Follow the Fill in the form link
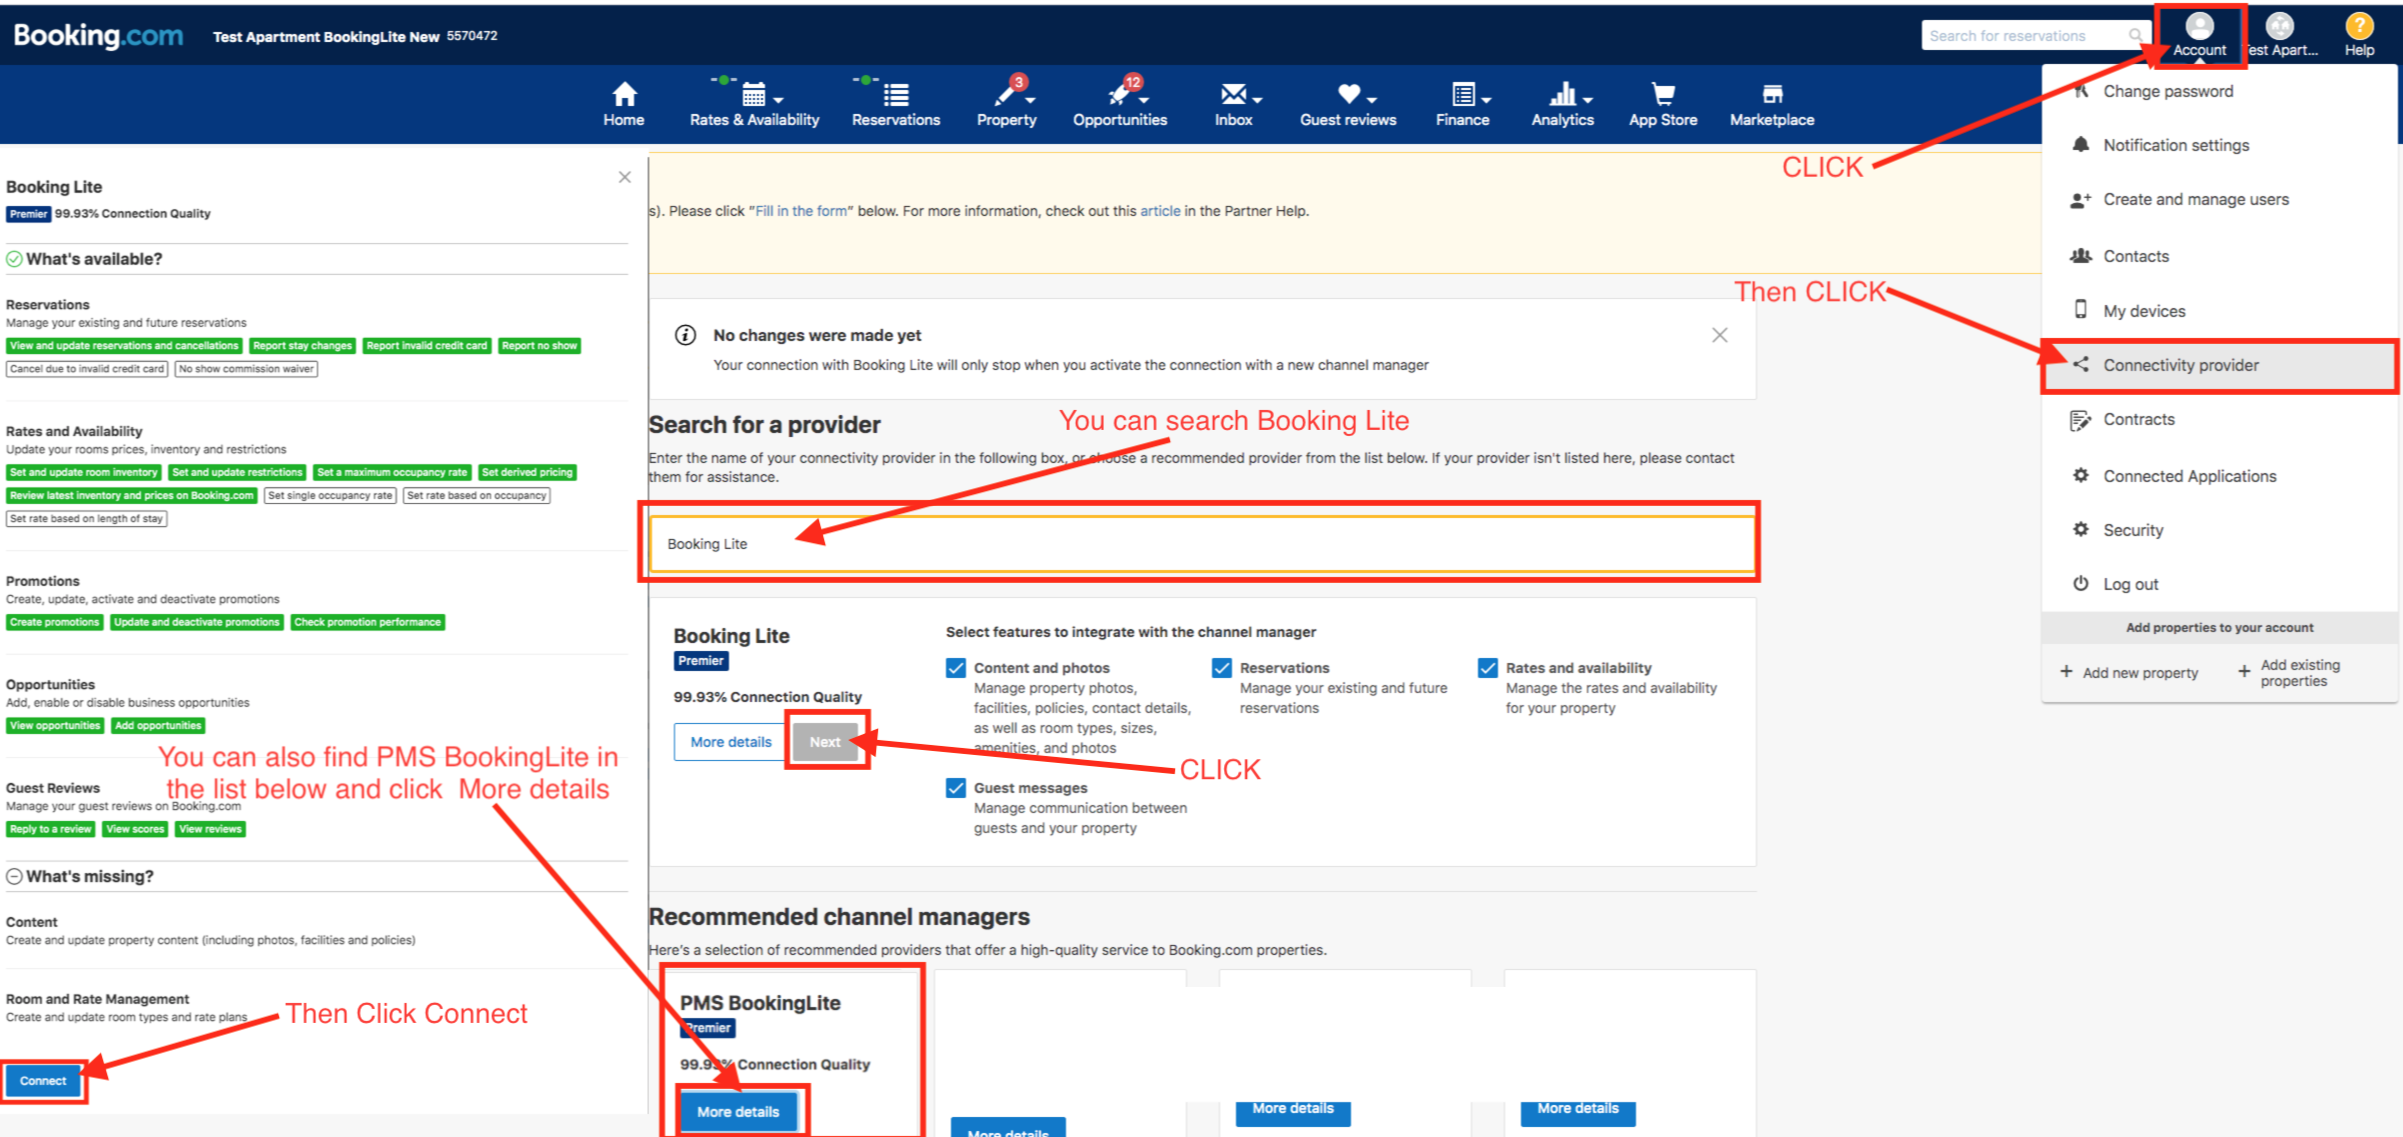The image size is (2403, 1137). (801, 211)
